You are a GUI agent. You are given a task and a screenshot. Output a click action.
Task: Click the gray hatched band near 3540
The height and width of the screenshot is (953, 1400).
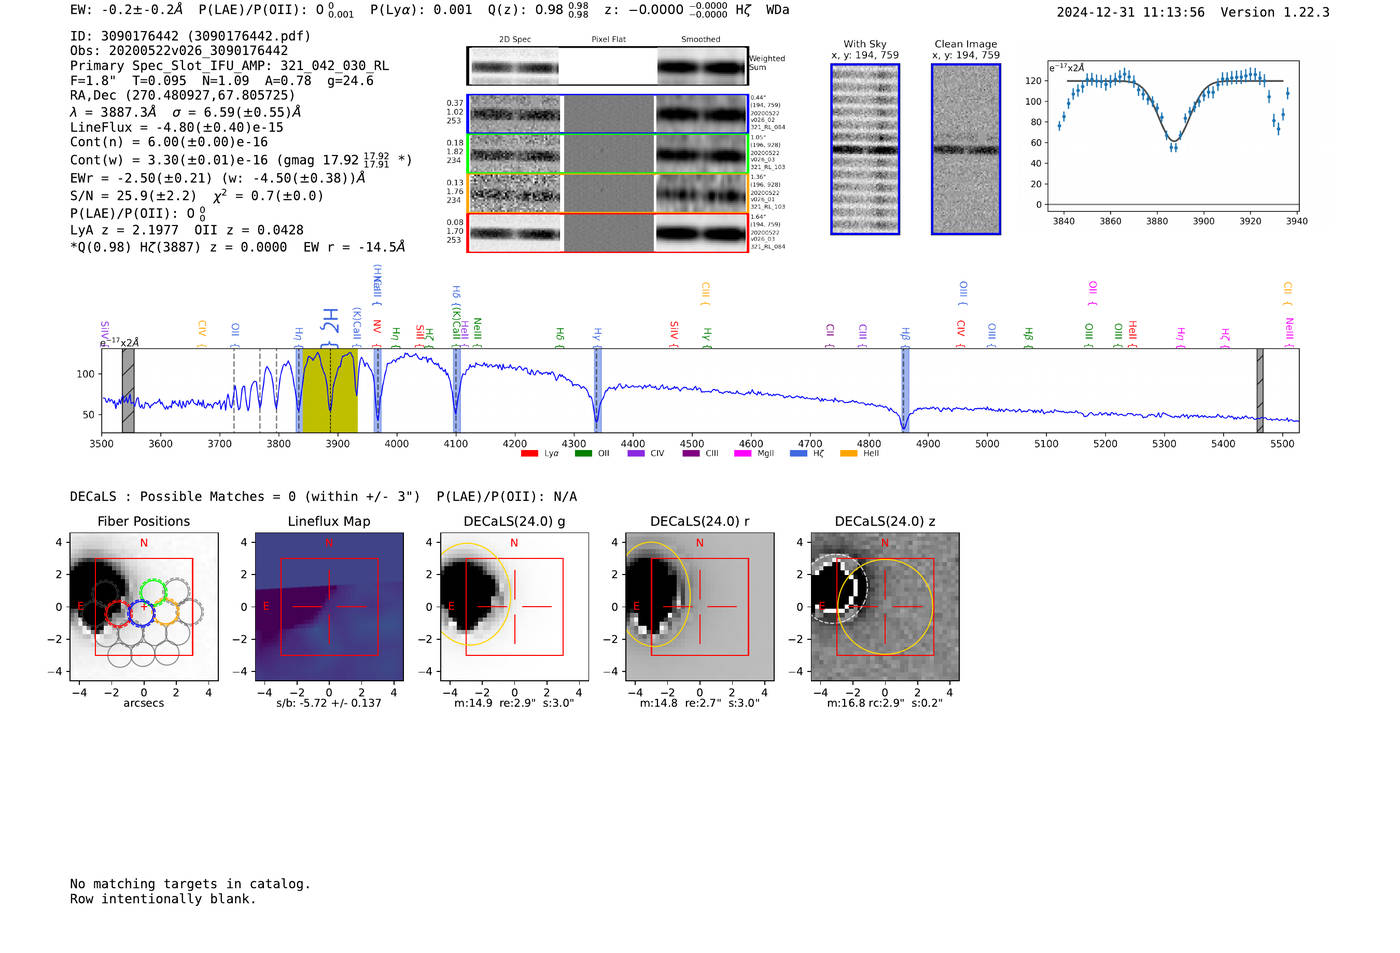(x=128, y=391)
